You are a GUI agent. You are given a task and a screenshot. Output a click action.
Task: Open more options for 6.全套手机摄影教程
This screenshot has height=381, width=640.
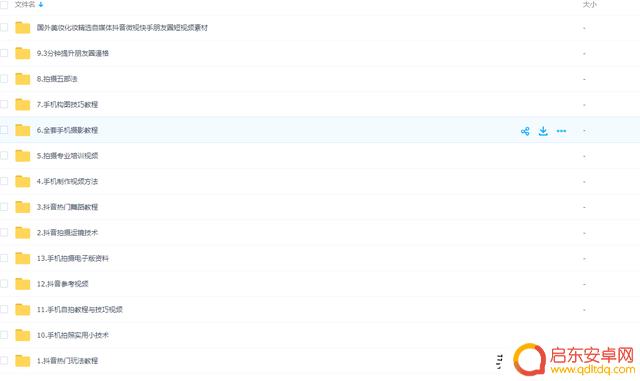tap(561, 131)
